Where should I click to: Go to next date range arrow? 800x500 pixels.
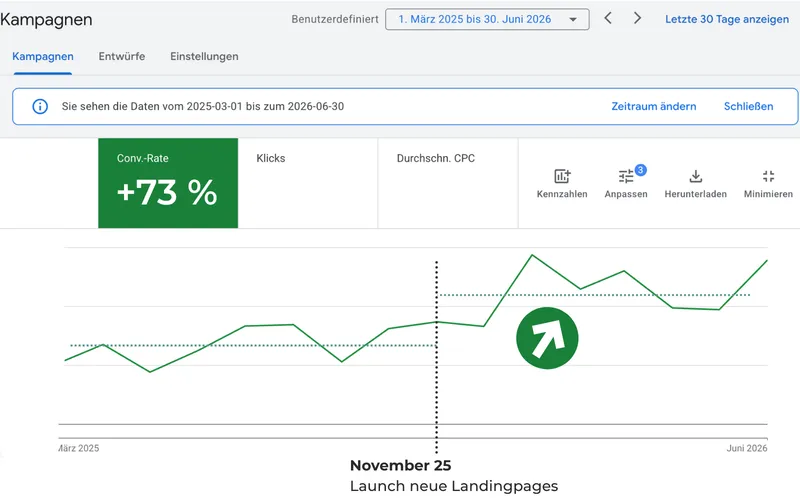637,18
